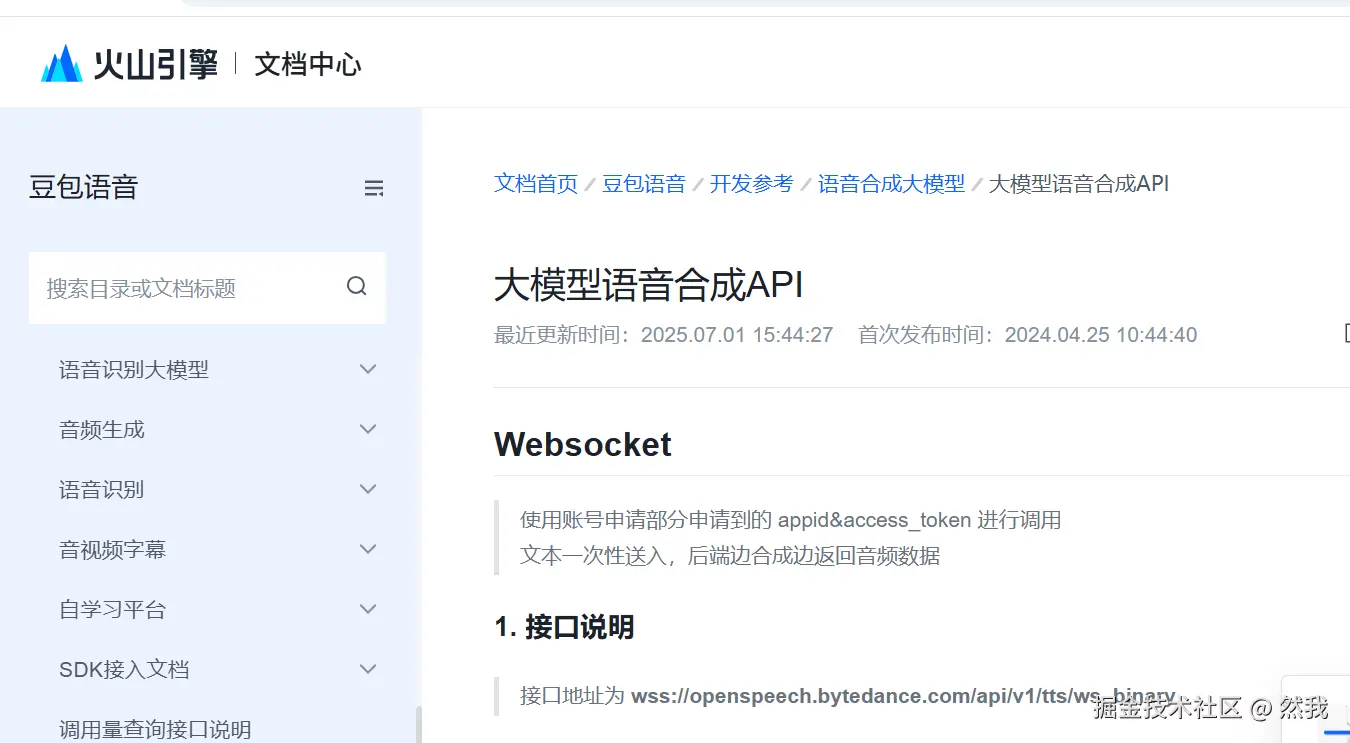The width and height of the screenshot is (1350, 743).
Task: Click the Volcano Engine logo icon
Action: coord(62,63)
